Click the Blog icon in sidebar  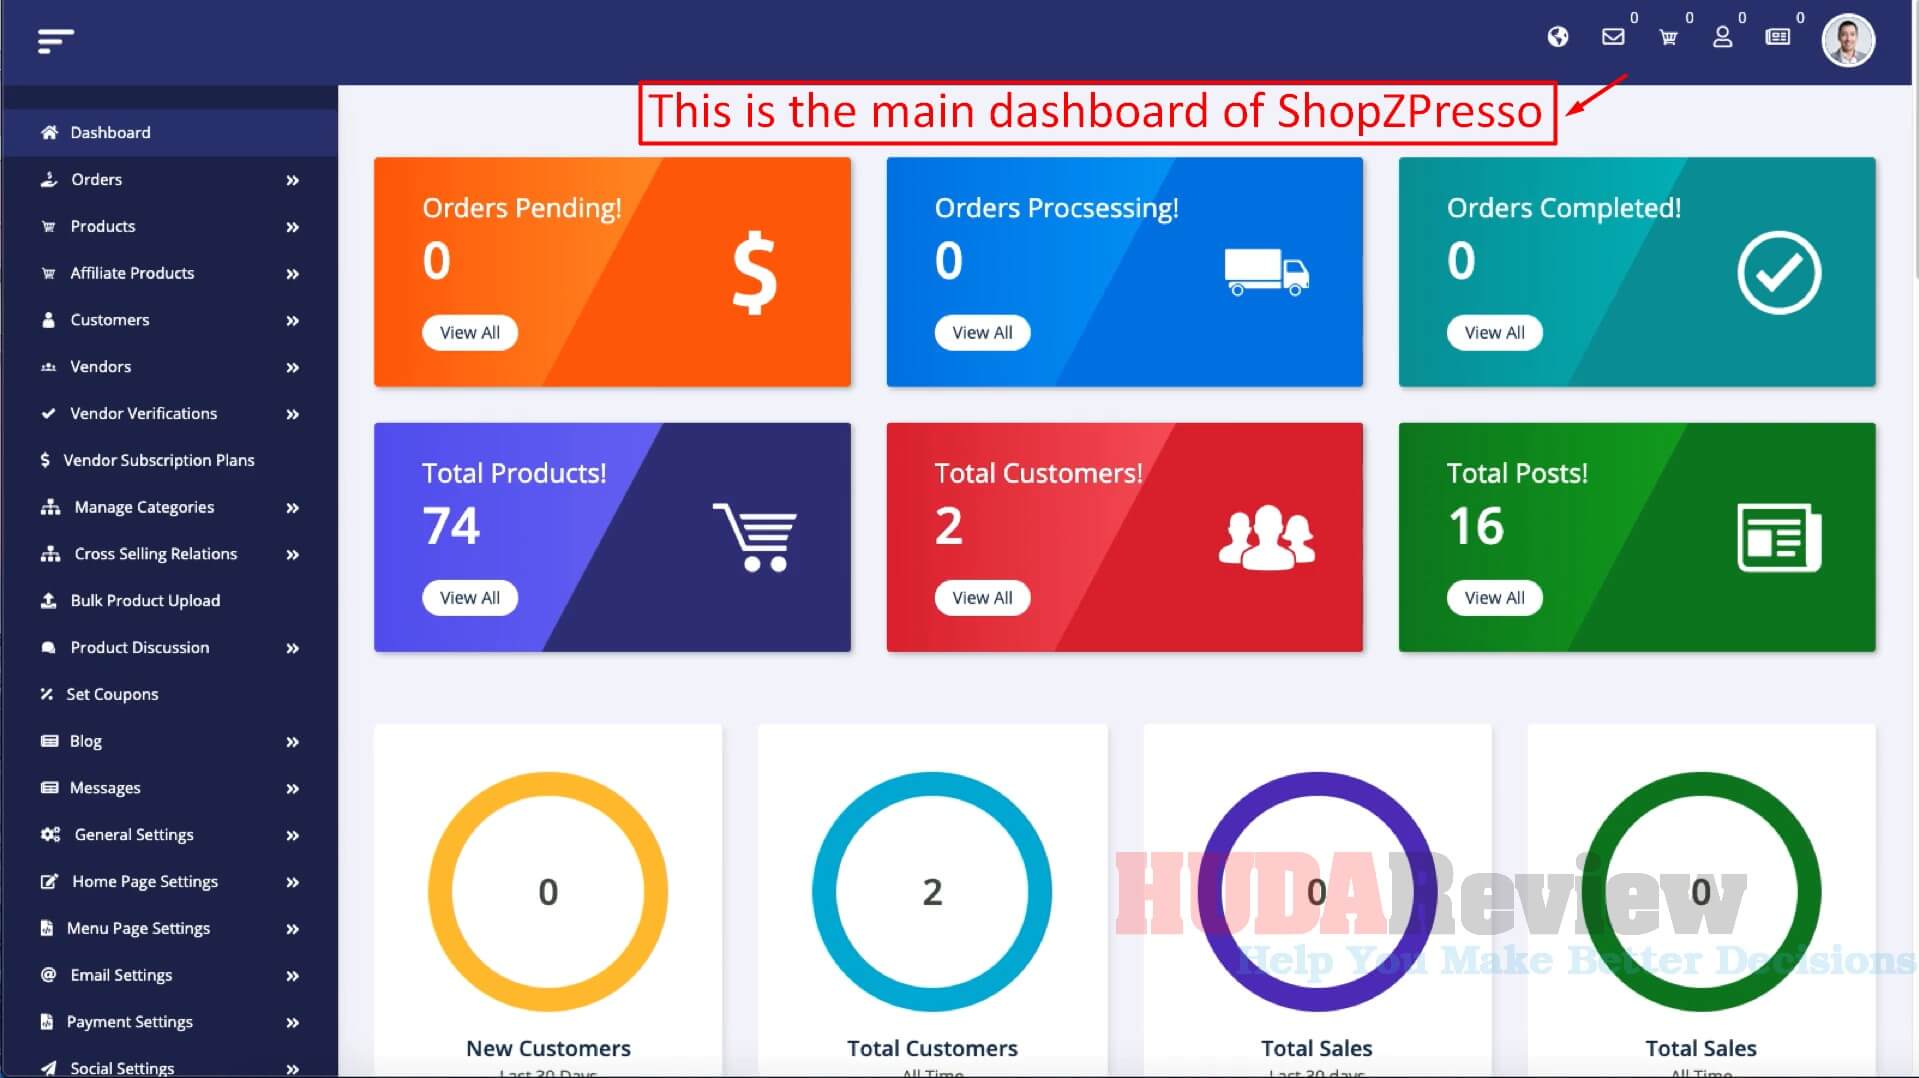coord(49,741)
